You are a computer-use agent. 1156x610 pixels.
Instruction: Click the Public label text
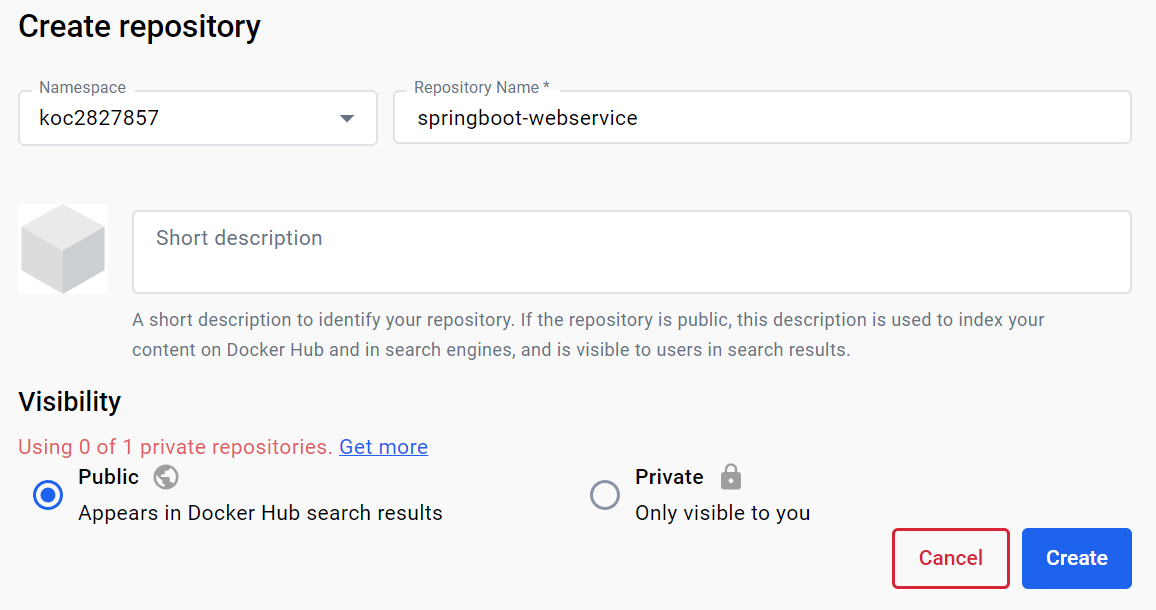(x=108, y=477)
